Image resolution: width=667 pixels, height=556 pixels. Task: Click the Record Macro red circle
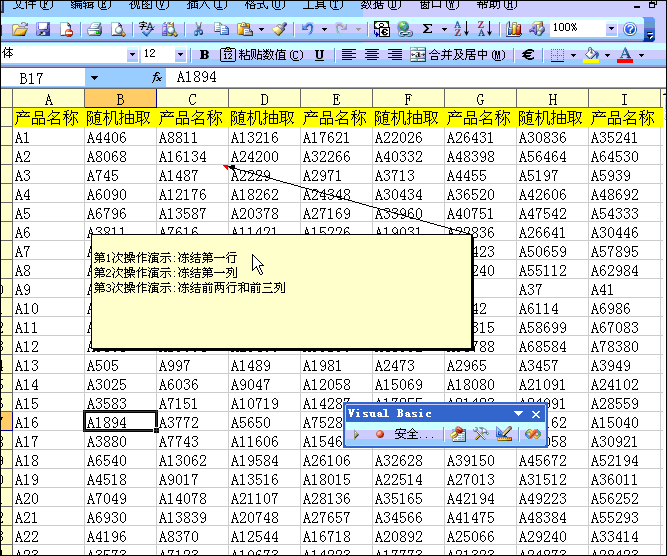[x=380, y=435]
